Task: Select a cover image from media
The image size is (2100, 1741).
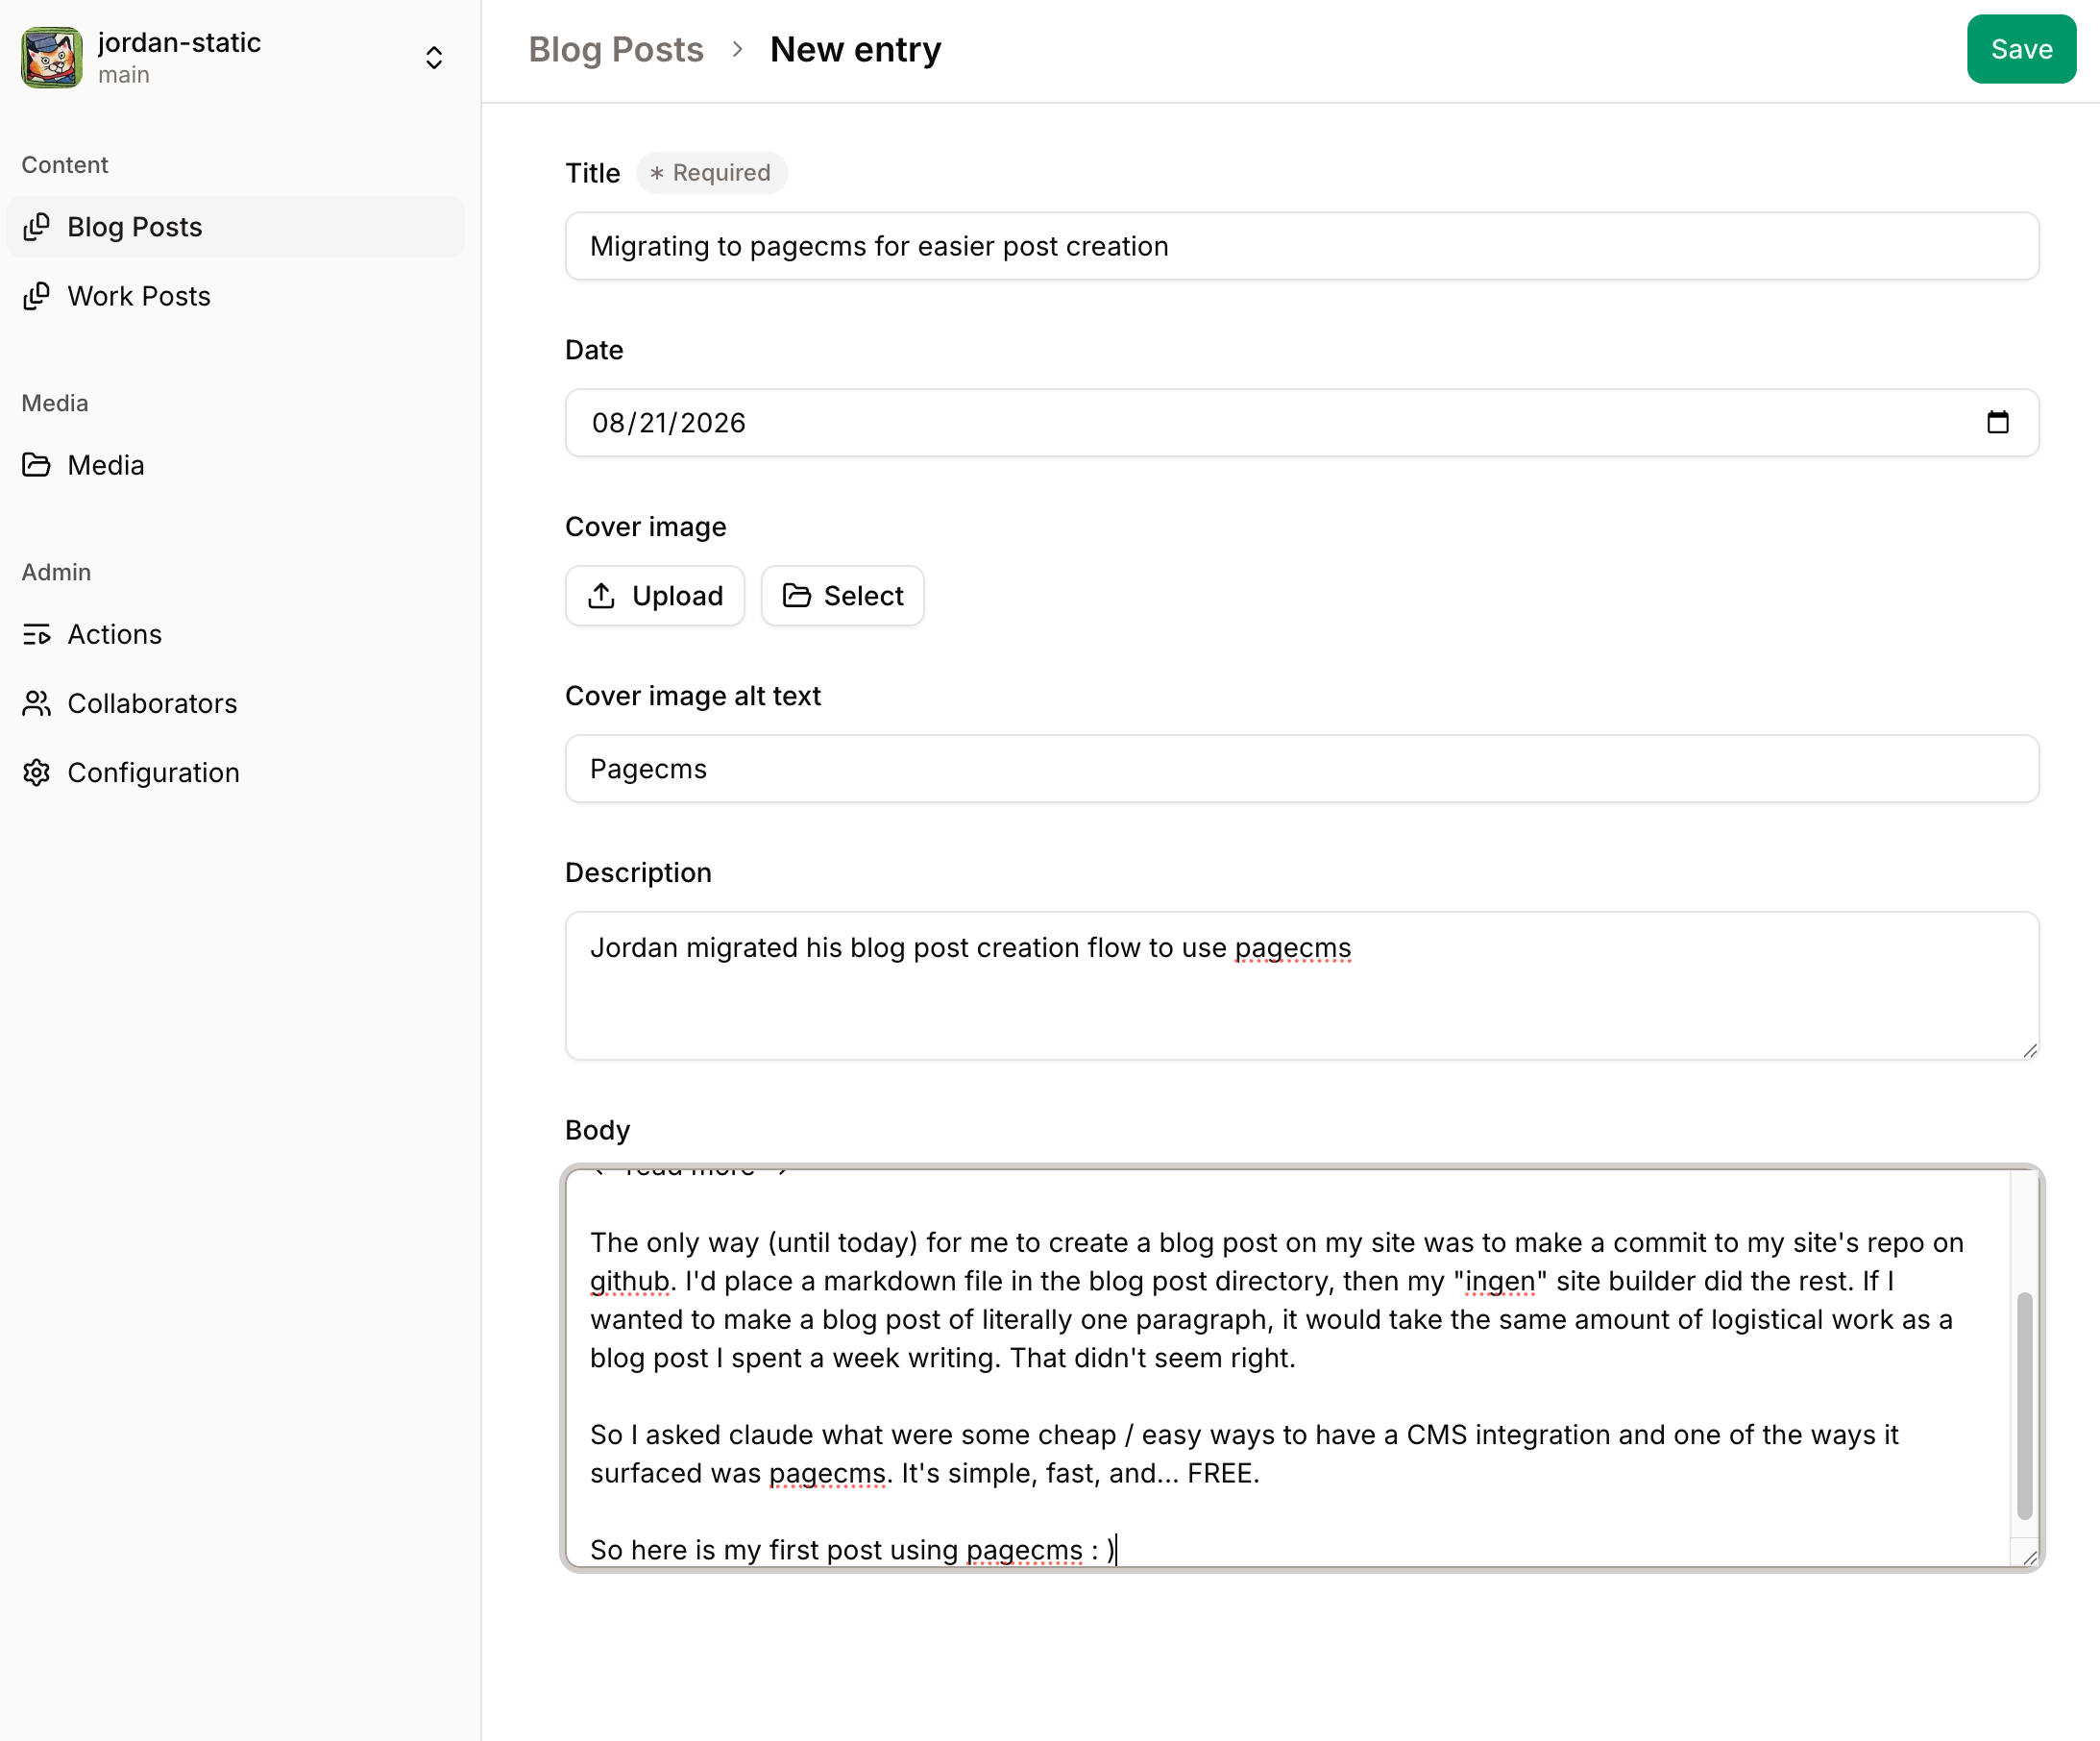Action: (843, 596)
